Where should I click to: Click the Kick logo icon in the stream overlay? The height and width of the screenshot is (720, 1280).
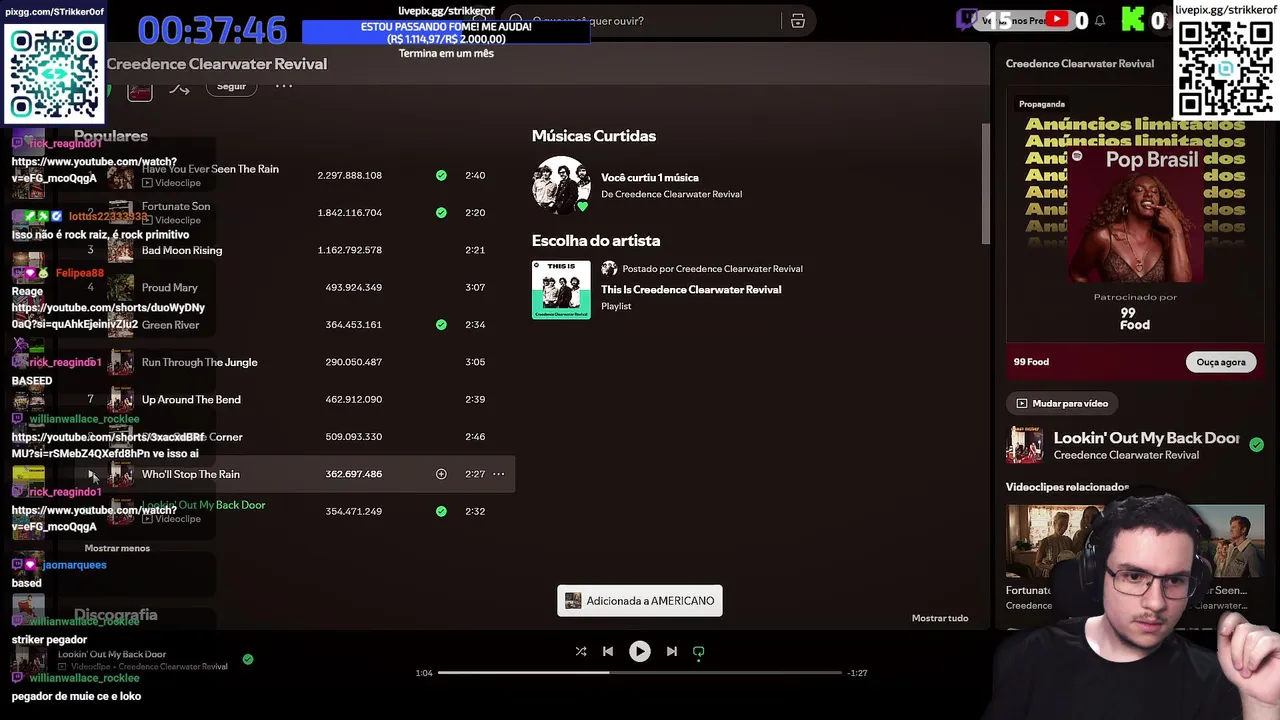[1133, 19]
